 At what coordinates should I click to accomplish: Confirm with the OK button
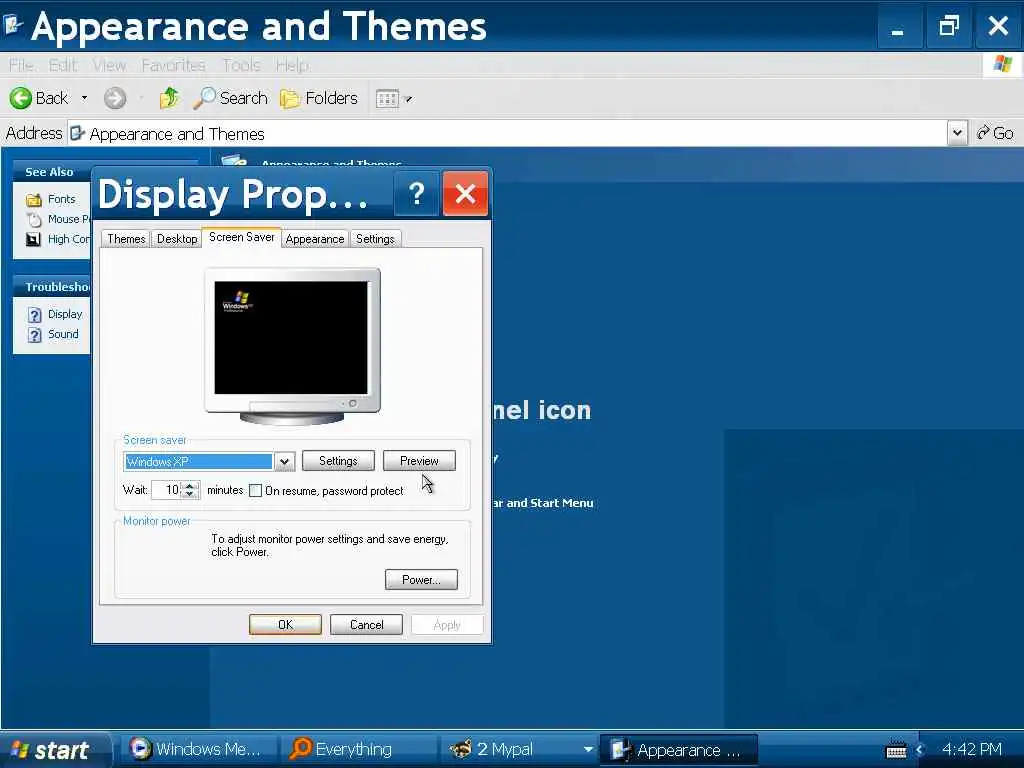pos(285,625)
